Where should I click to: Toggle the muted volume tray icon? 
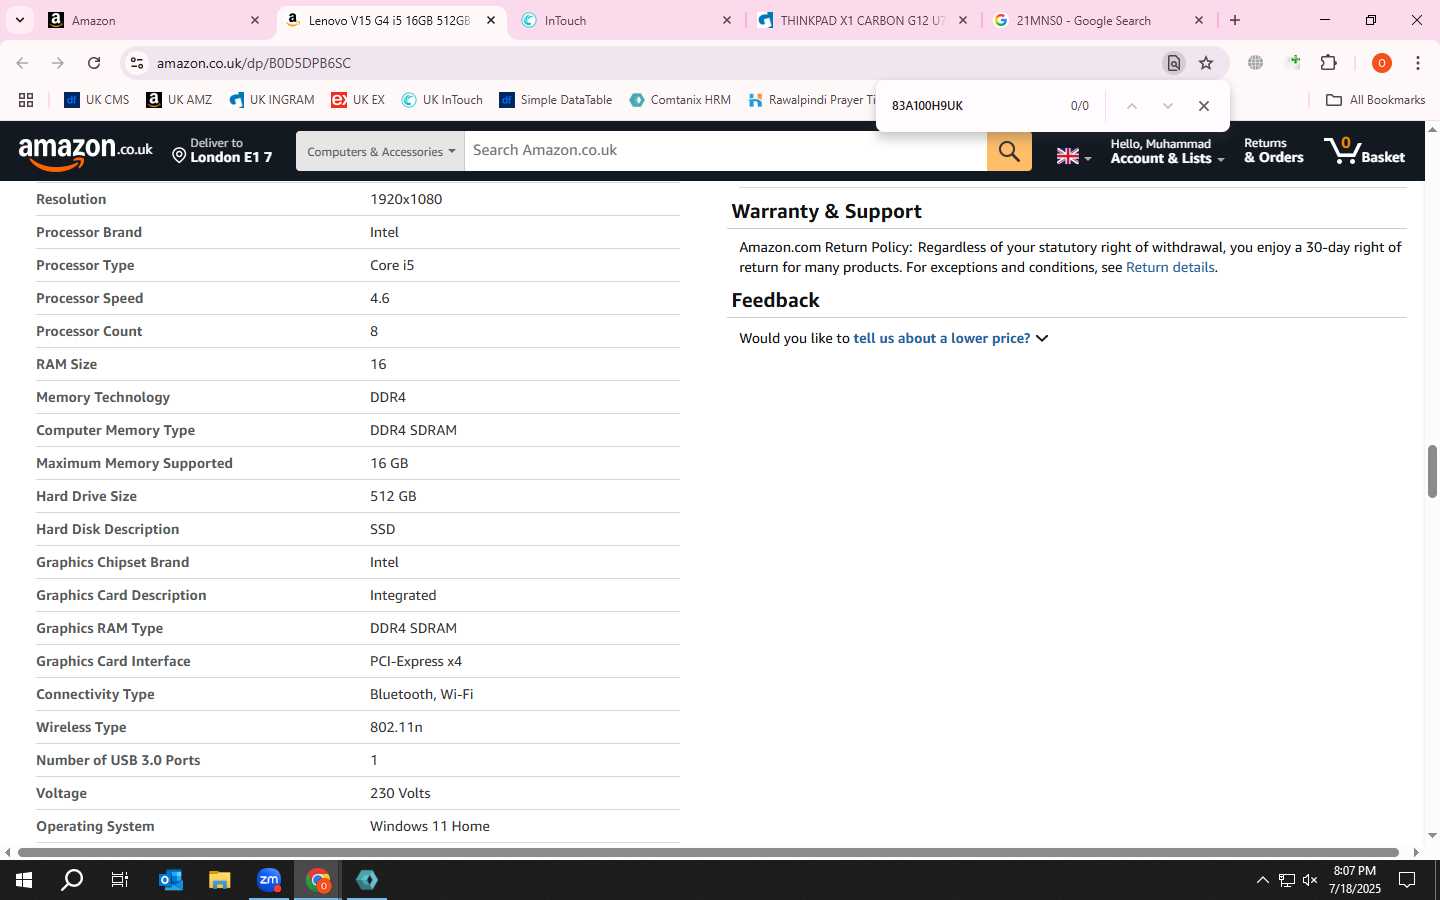1310,880
